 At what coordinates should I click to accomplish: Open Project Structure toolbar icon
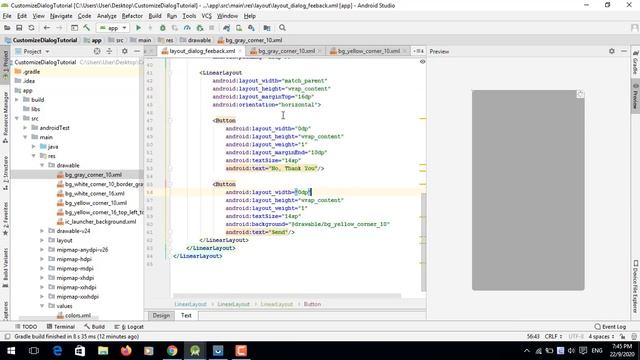[267, 28]
